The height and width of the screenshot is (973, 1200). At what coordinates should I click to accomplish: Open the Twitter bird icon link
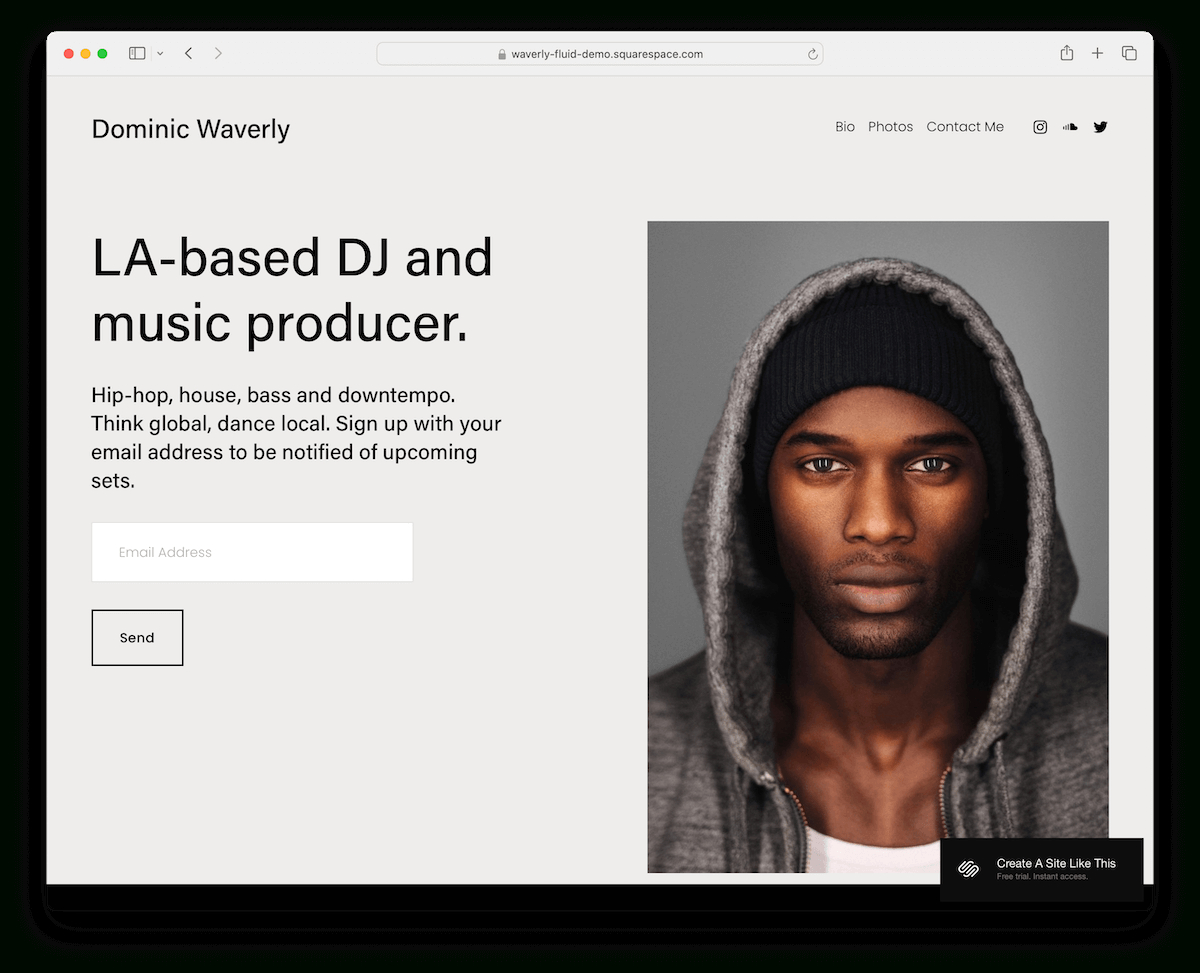click(1100, 127)
